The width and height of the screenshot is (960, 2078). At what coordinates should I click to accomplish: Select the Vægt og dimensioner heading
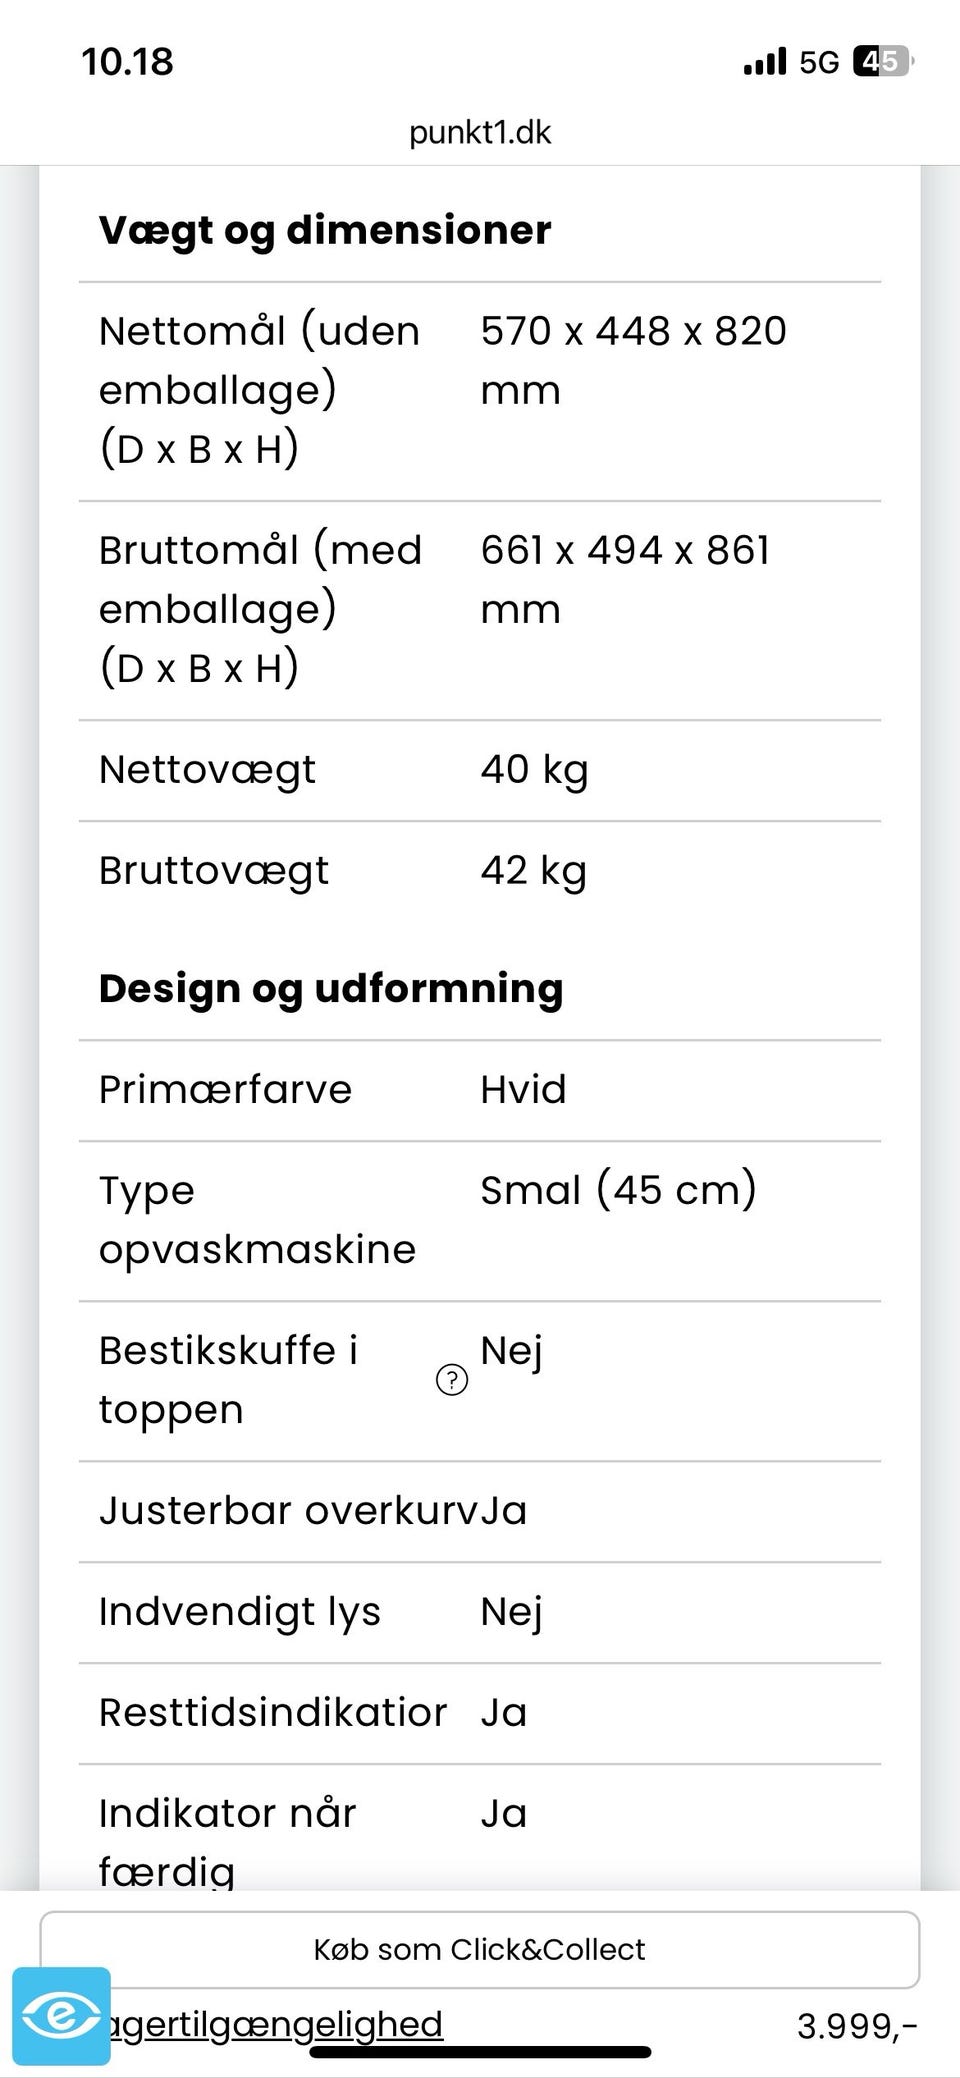click(x=325, y=230)
